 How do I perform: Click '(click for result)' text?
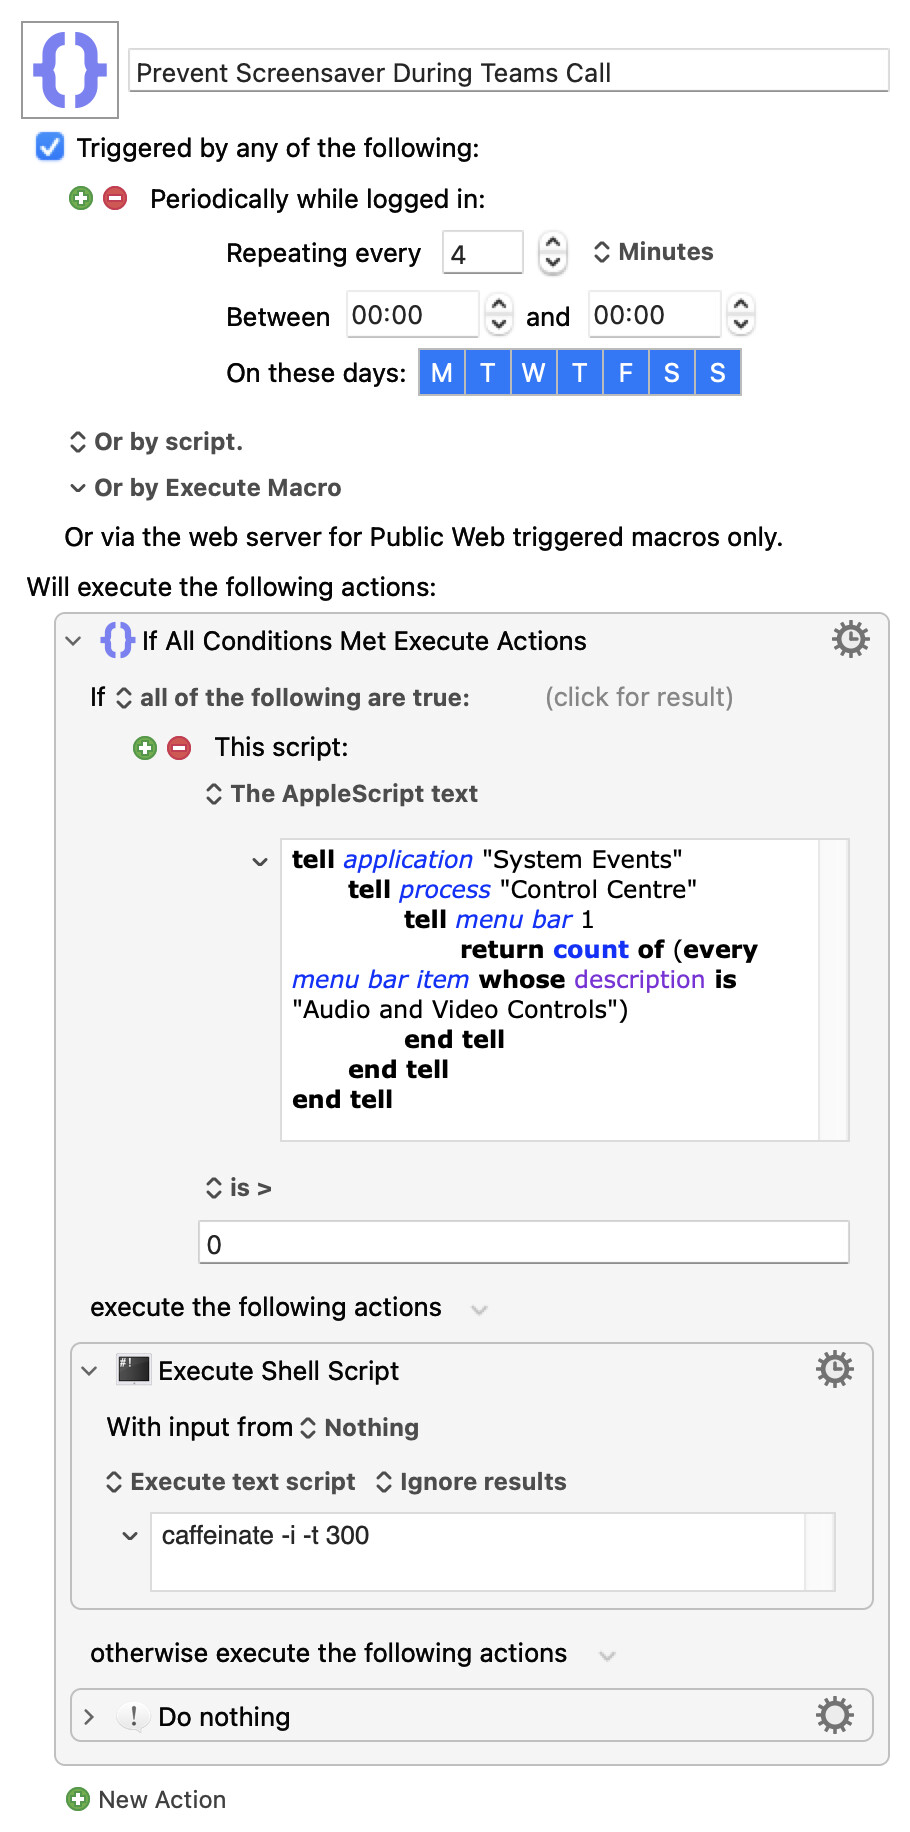click(x=638, y=697)
